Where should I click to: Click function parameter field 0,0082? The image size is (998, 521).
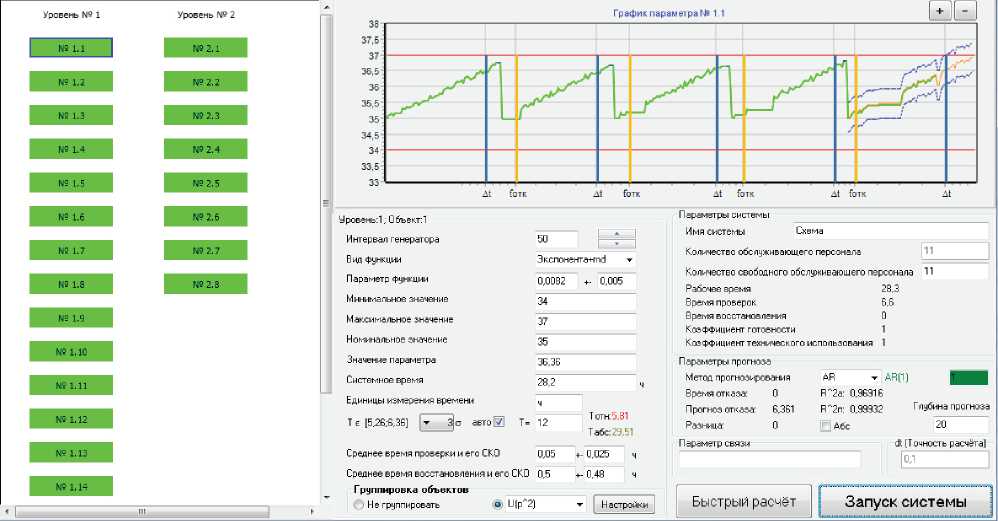tap(556, 281)
